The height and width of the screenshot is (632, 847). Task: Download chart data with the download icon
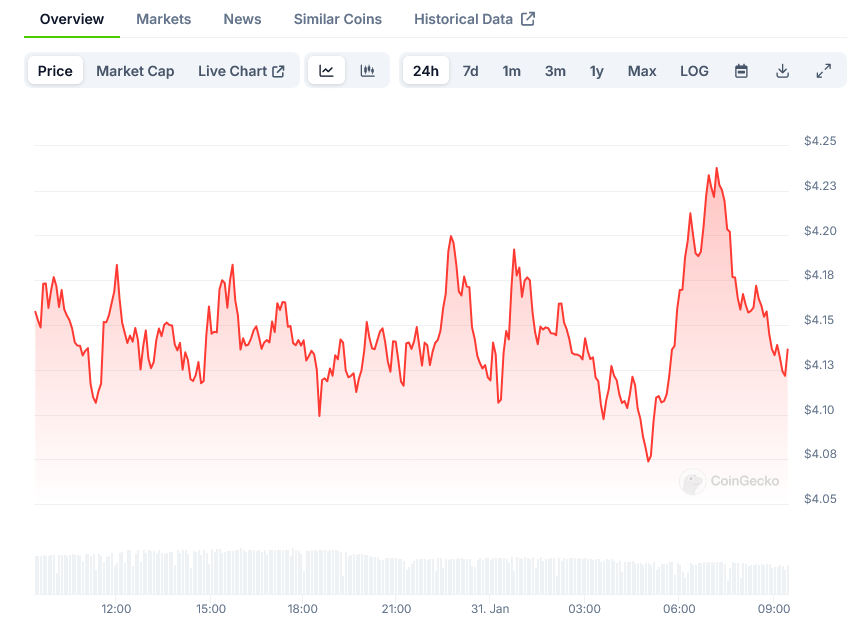[x=783, y=71]
